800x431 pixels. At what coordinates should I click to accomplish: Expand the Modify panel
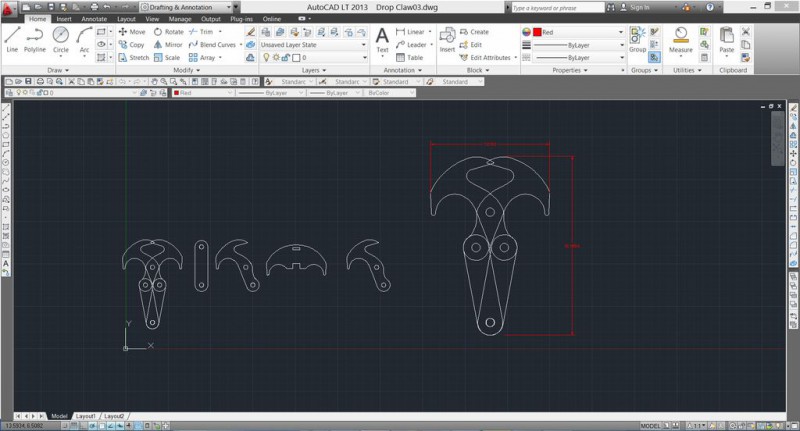186,70
